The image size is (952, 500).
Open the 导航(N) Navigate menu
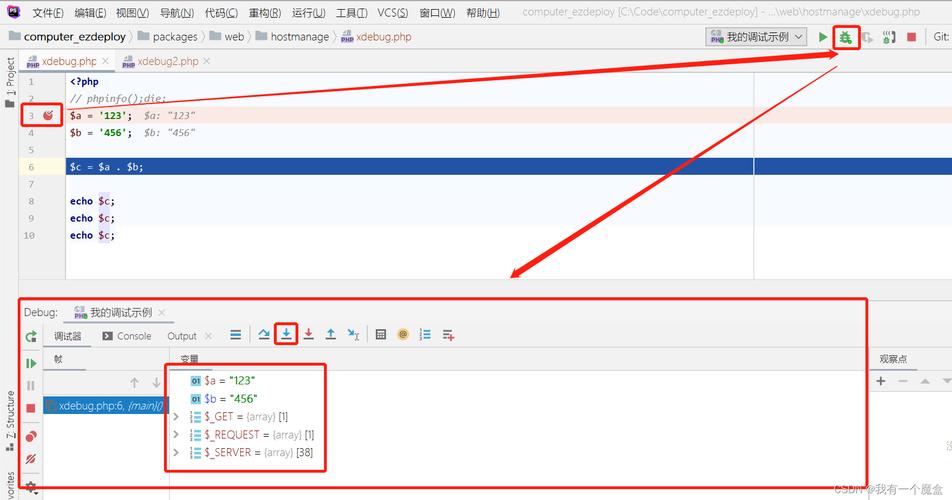point(177,13)
